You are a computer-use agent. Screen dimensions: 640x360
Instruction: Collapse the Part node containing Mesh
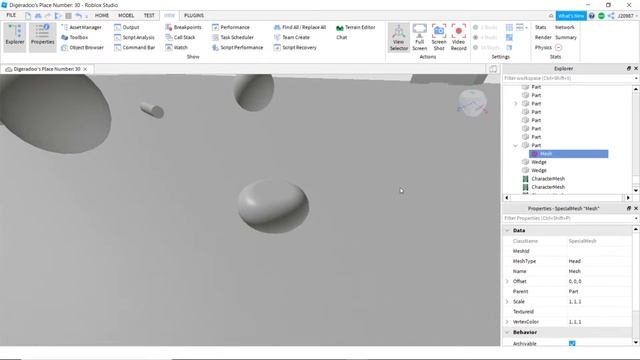coord(516,145)
